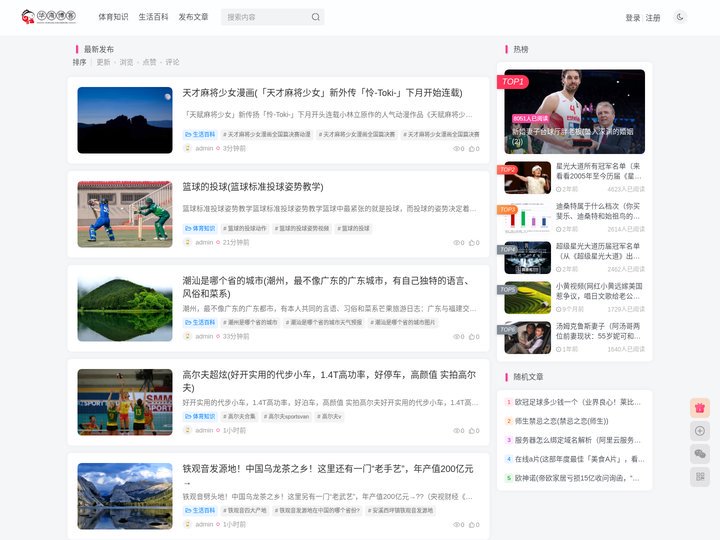The height and width of the screenshot is (540, 720).
Task: Click the green hill thumbnail of 潮汕 post
Action: coord(125,308)
